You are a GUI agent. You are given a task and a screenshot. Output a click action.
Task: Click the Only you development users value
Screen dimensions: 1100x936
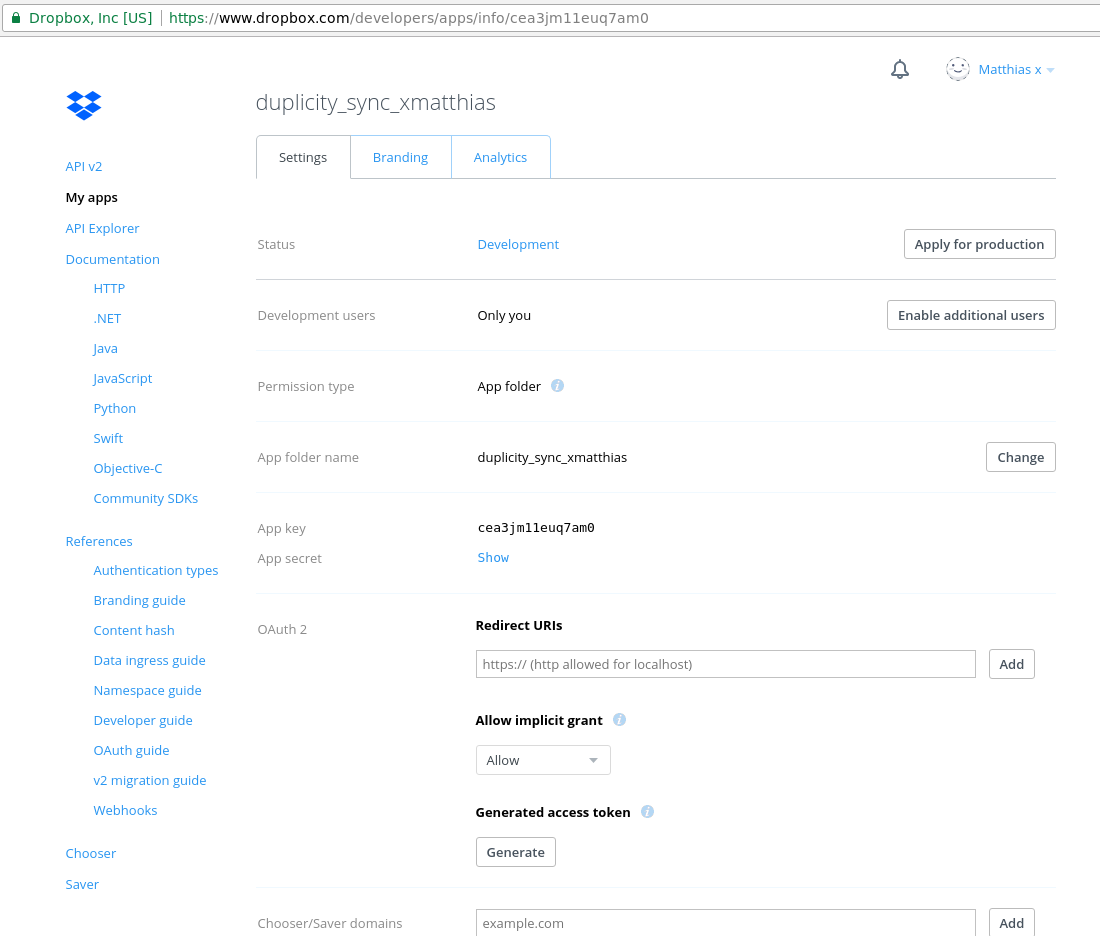pyautogui.click(x=504, y=316)
